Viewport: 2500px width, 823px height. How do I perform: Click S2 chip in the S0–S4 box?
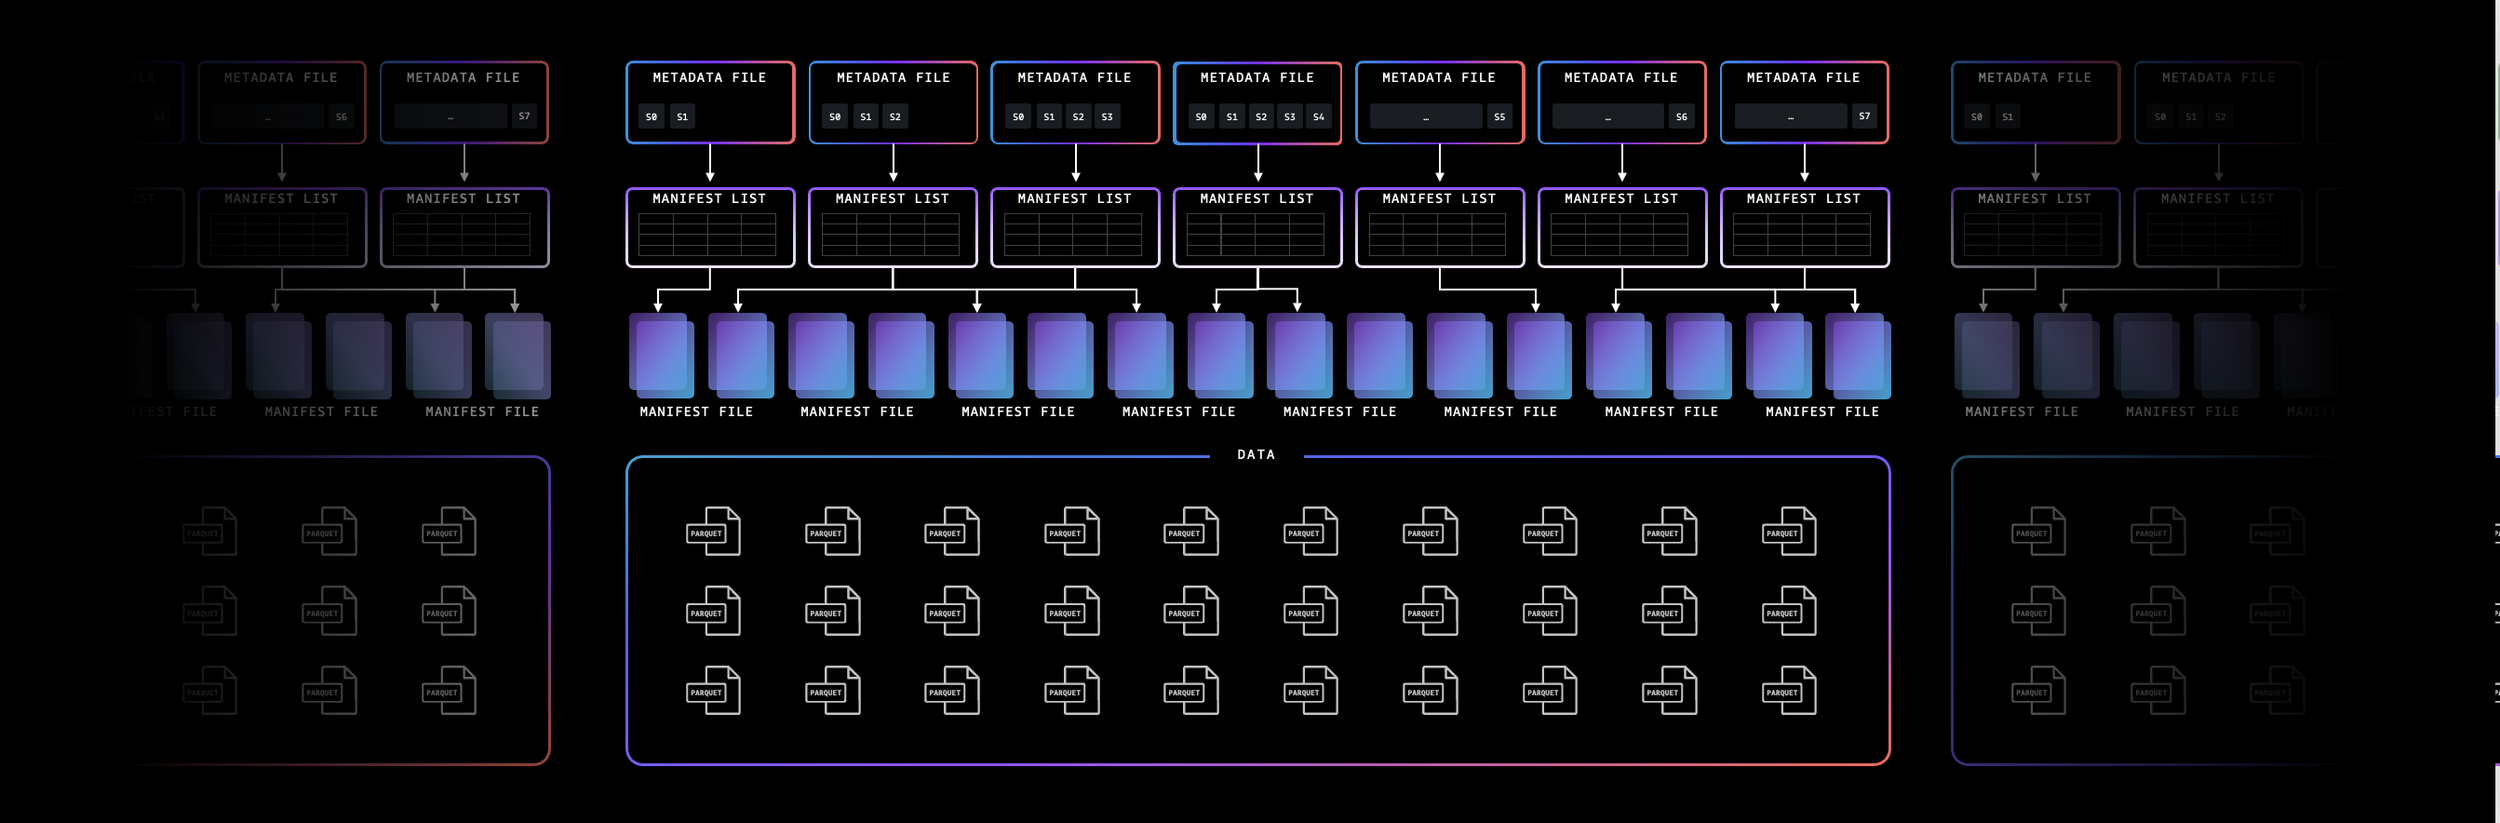1261,117
